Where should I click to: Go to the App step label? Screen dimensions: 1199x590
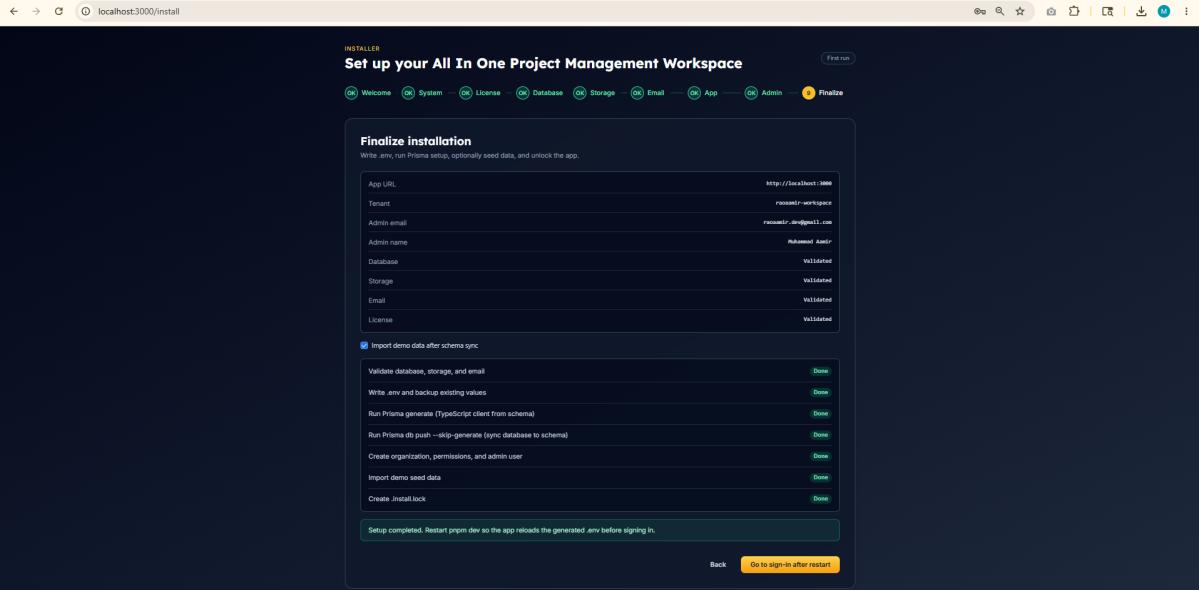[x=711, y=93]
